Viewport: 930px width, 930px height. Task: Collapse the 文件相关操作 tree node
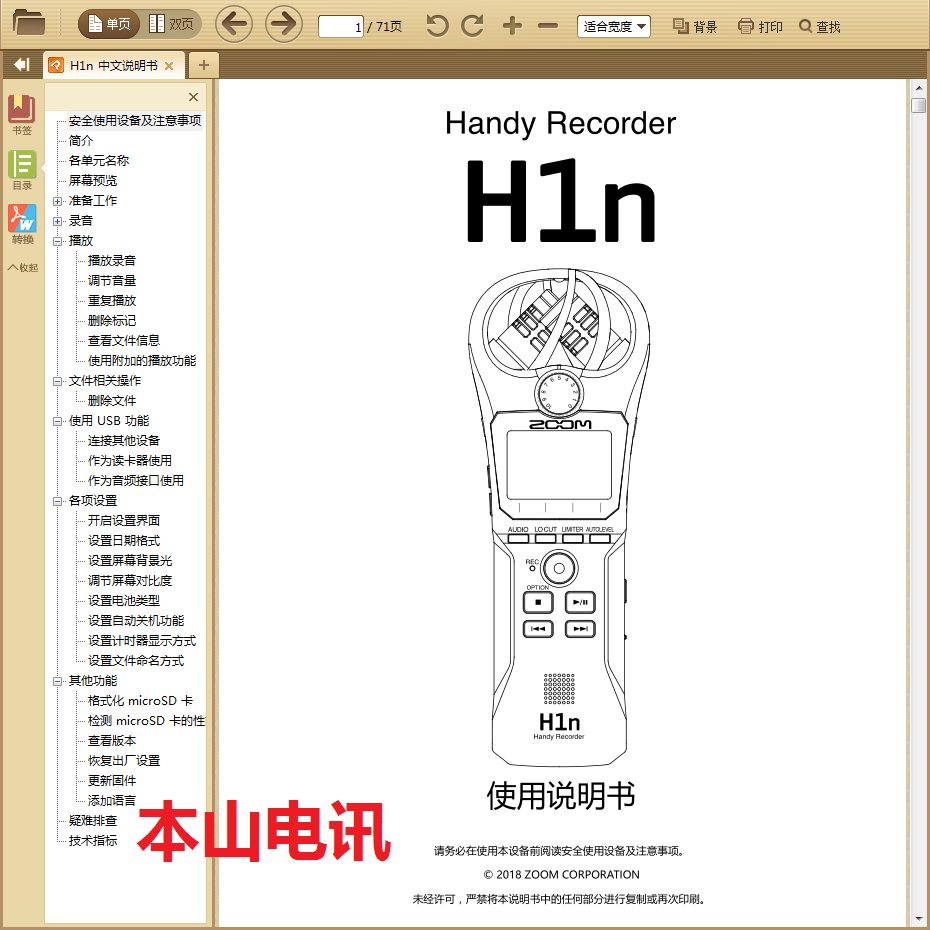(x=58, y=381)
